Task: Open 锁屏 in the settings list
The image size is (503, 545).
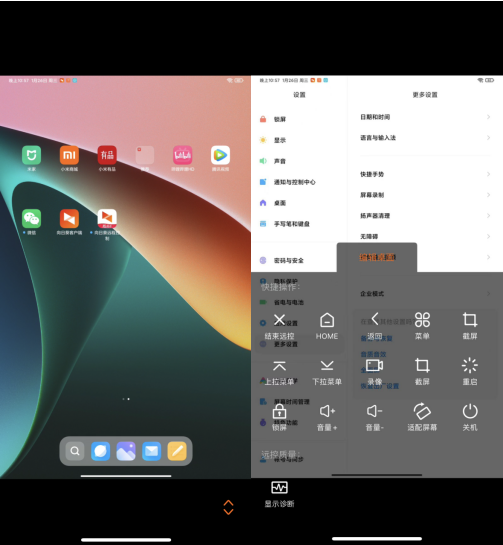Action: (x=299, y=119)
